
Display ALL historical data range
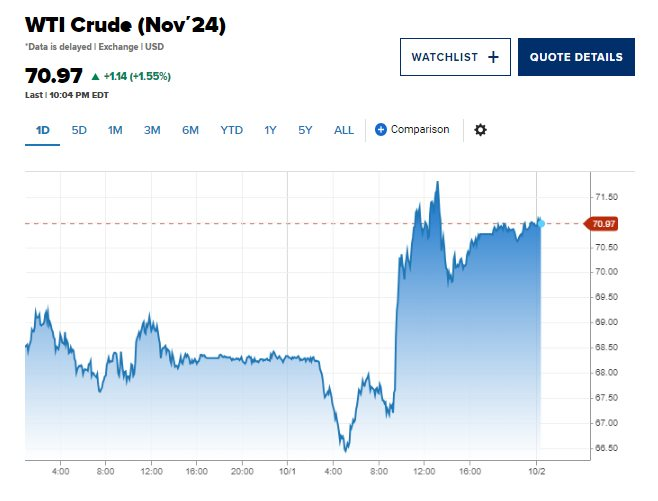click(343, 130)
